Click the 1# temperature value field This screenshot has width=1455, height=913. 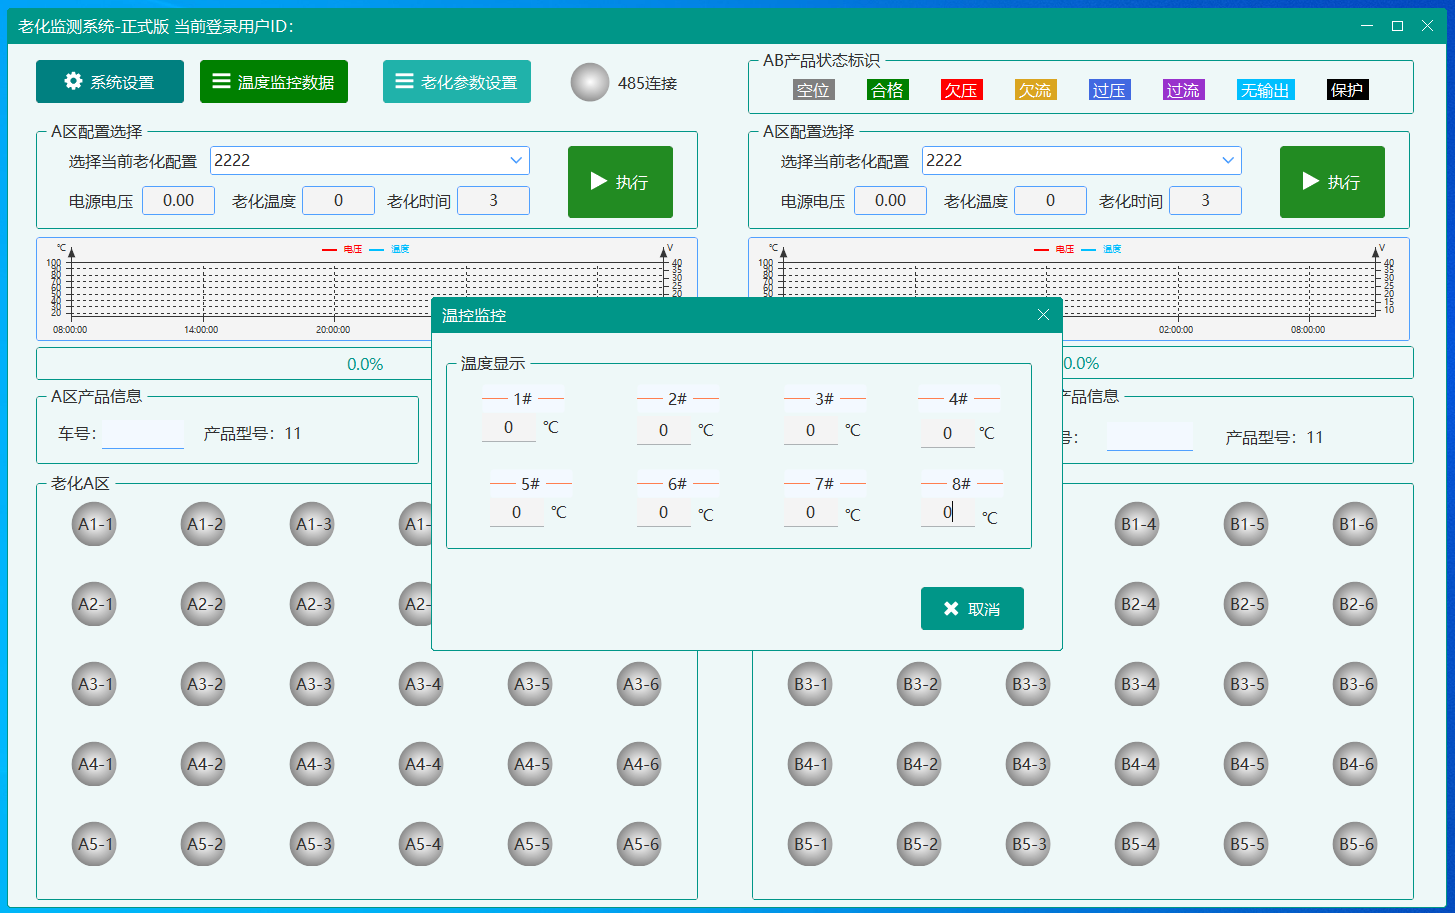coord(509,428)
